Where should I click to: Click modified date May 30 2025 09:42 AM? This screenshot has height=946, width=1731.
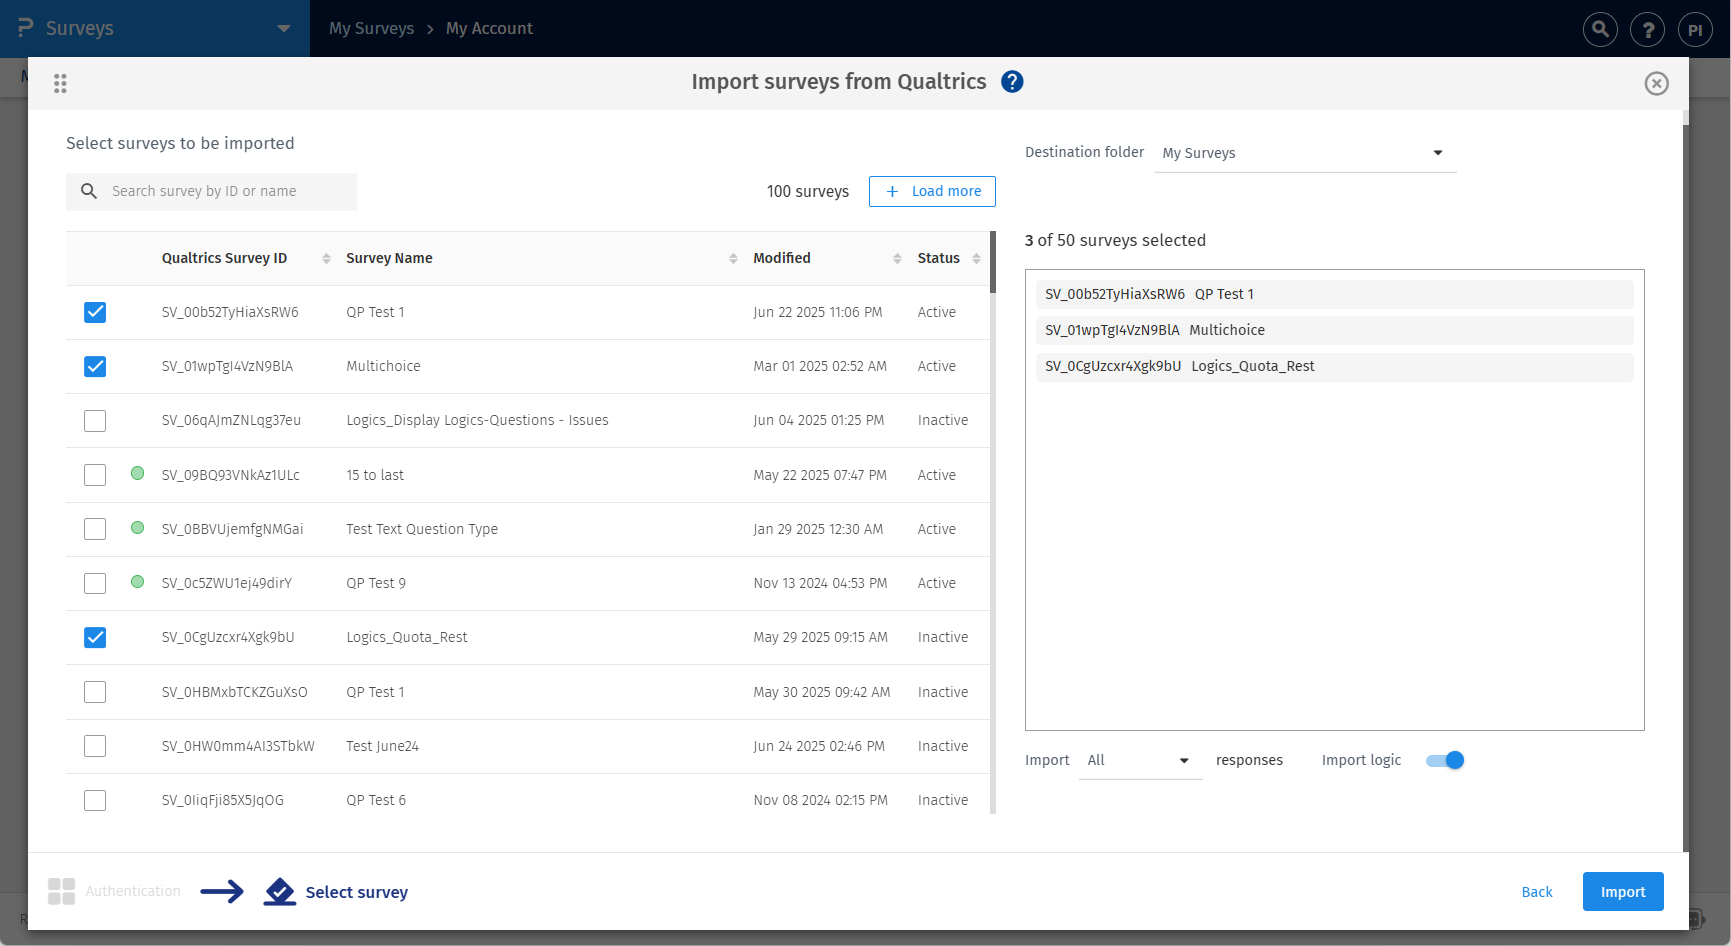tap(822, 692)
